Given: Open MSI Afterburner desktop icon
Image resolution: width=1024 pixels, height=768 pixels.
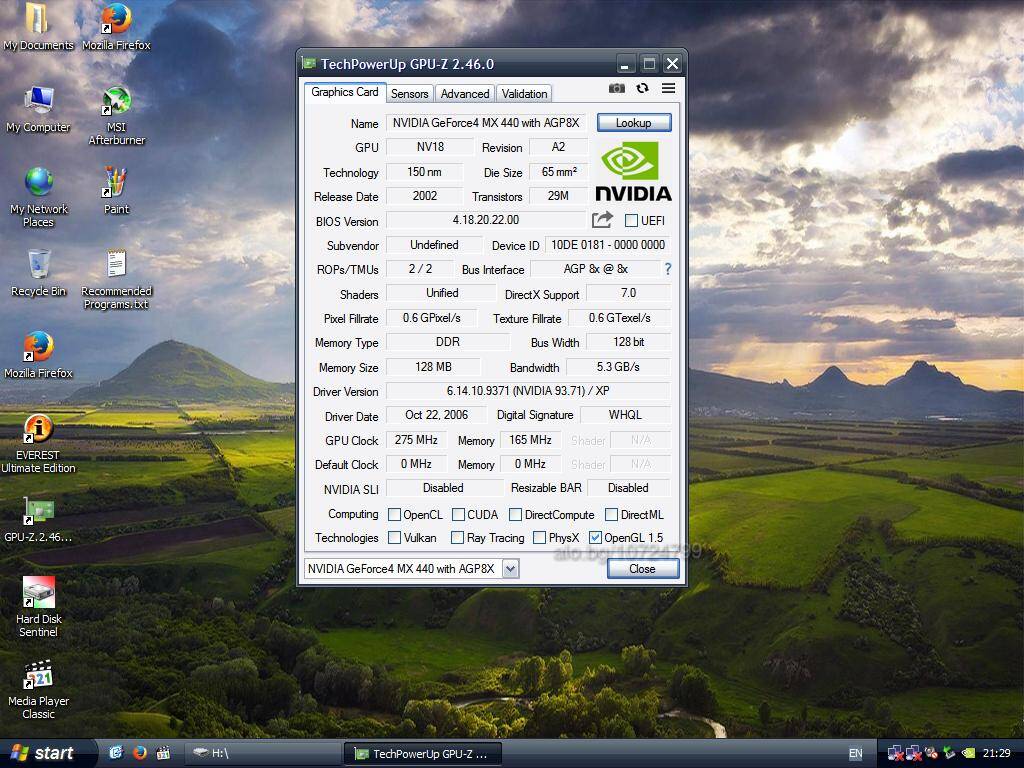Looking at the screenshot, I should 117,102.
